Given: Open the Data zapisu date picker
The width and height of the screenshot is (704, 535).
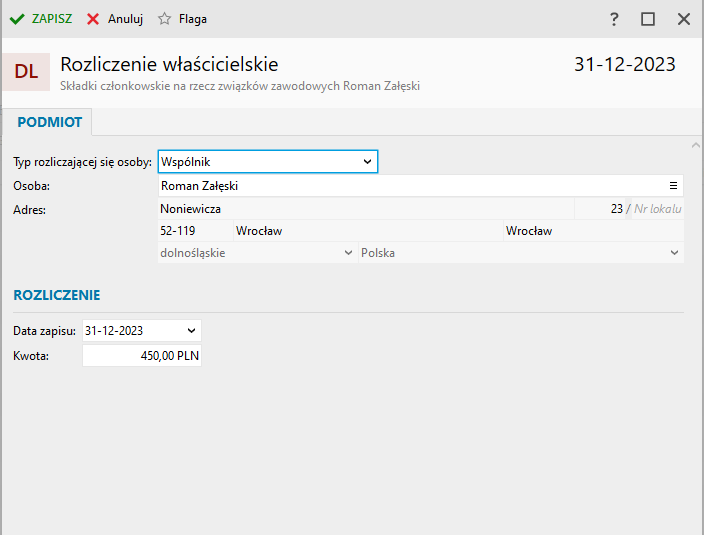Looking at the screenshot, I should (191, 331).
